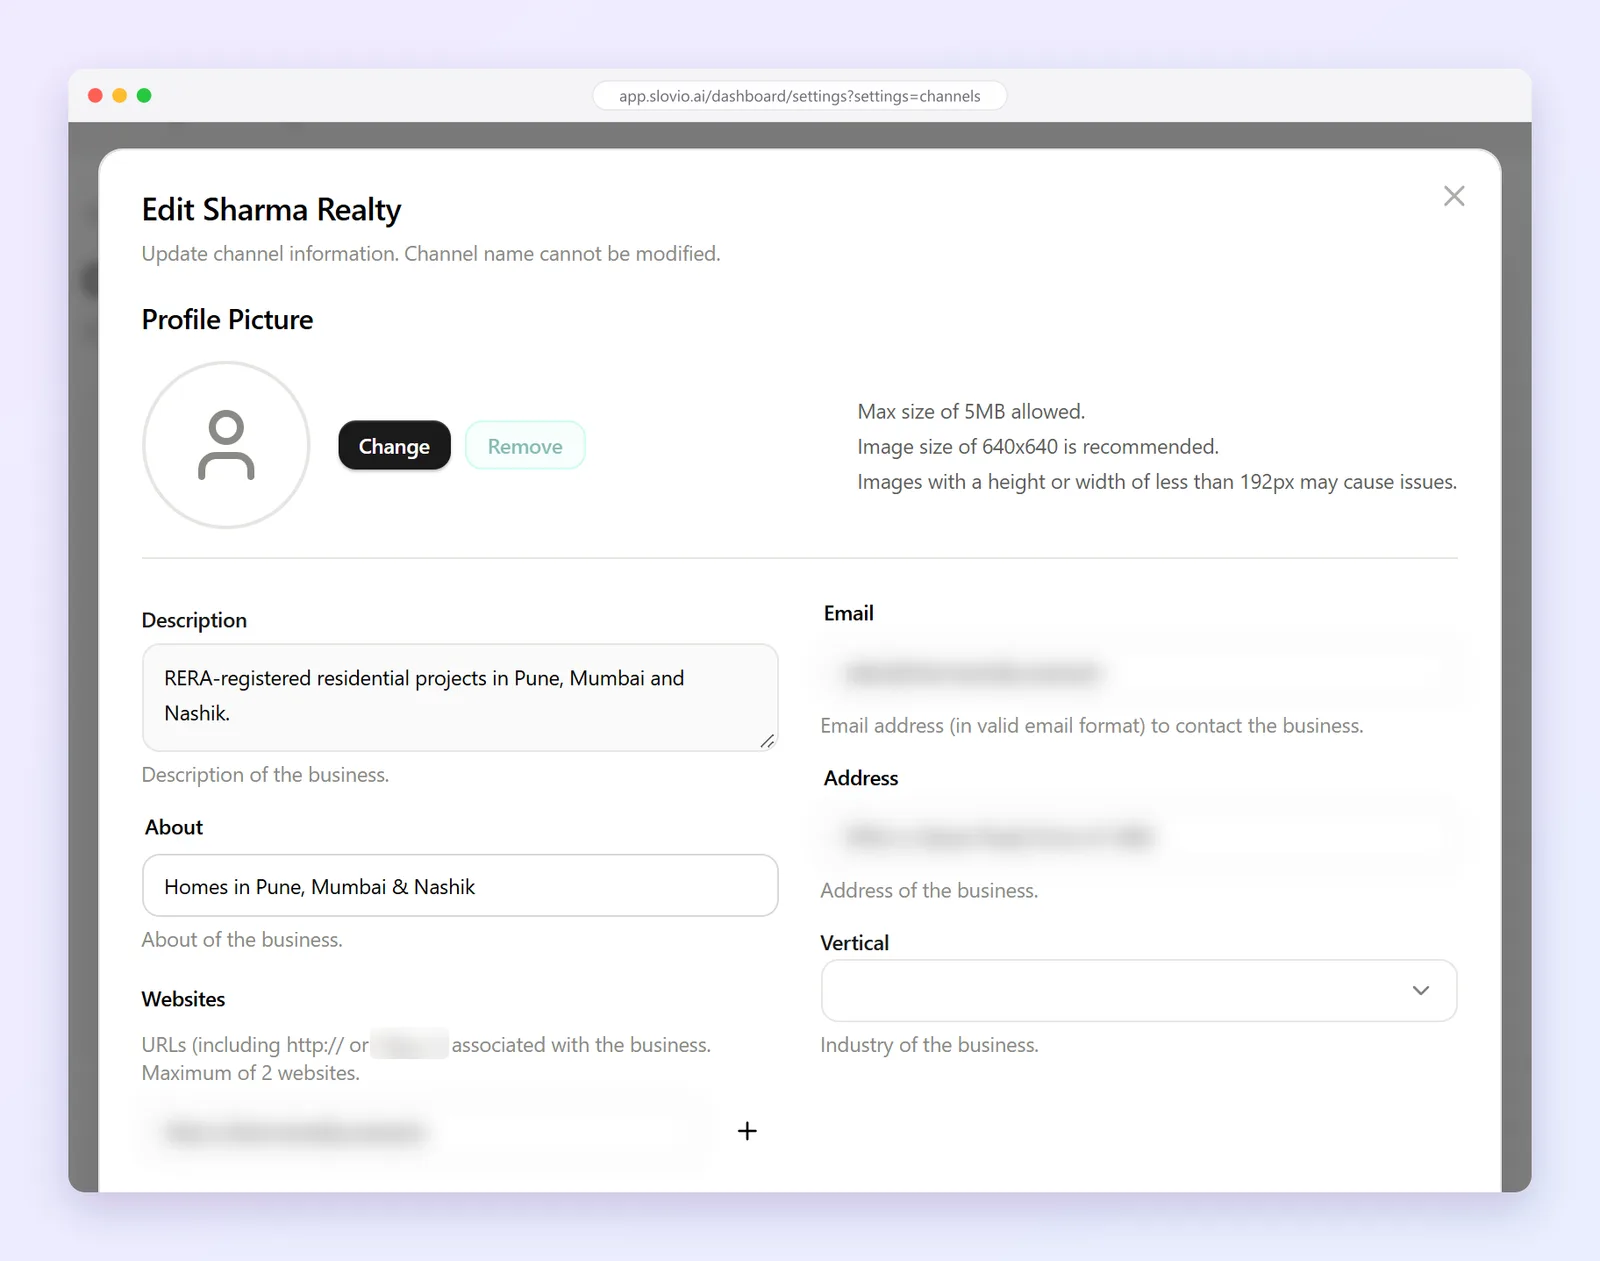The image size is (1600, 1261).
Task: Click the green maximize window dot
Action: click(144, 96)
